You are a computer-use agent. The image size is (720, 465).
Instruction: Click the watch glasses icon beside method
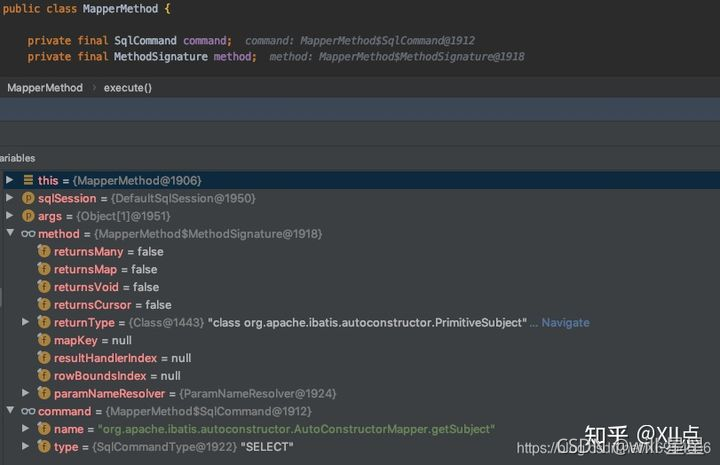click(x=28, y=234)
